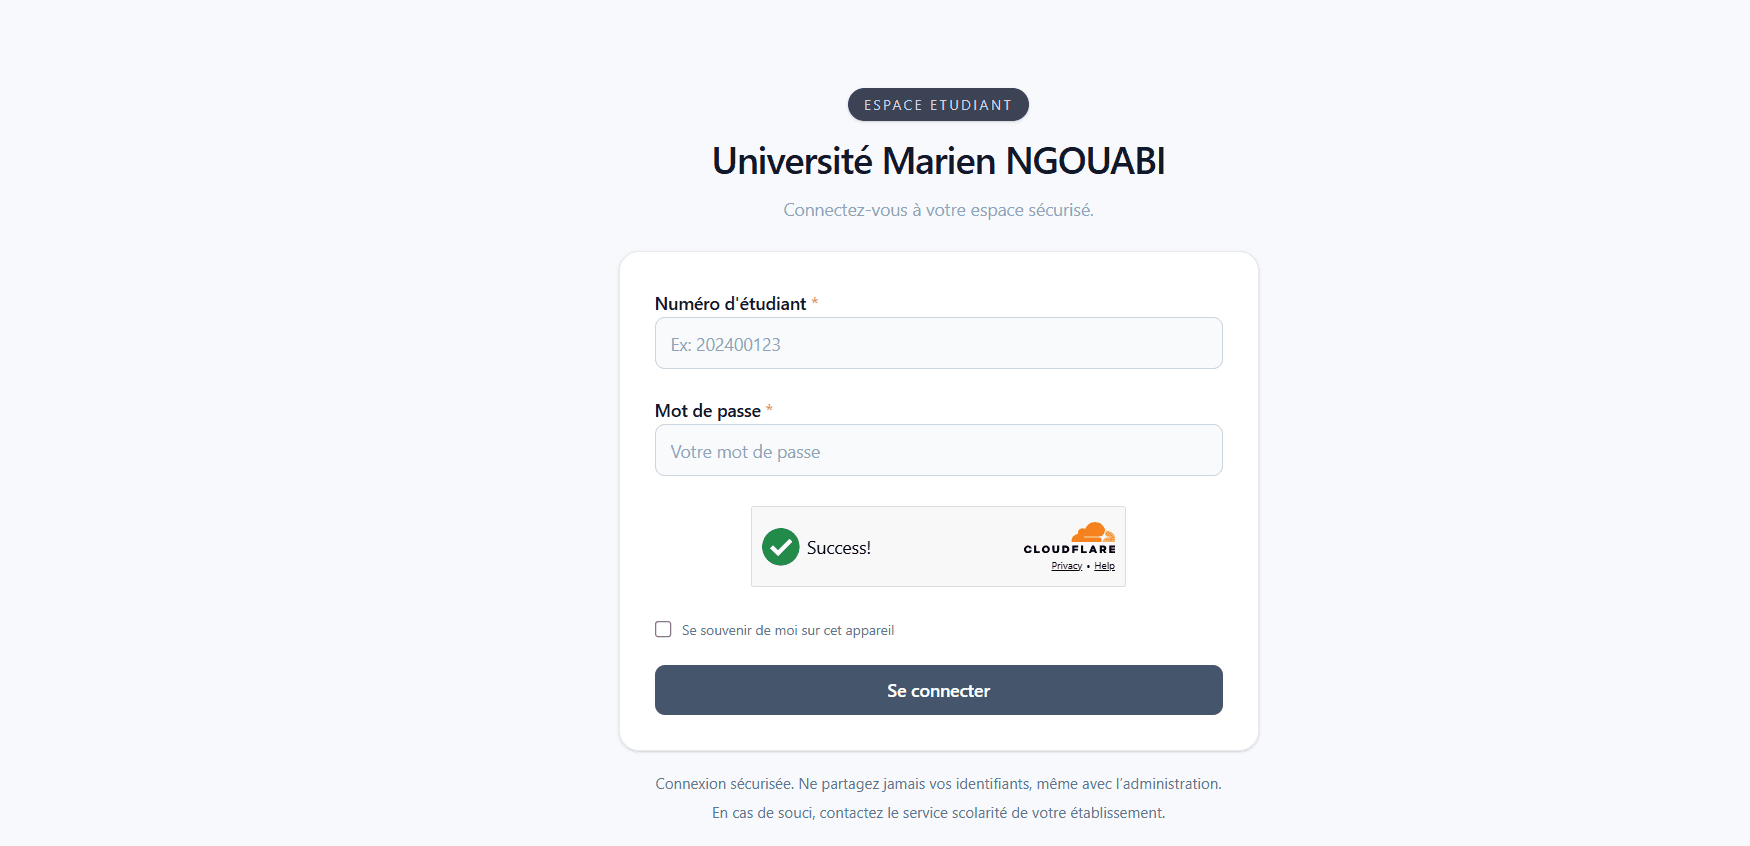Click the Cloudflare verification widget
Image resolution: width=1750 pixels, height=846 pixels.
point(938,546)
